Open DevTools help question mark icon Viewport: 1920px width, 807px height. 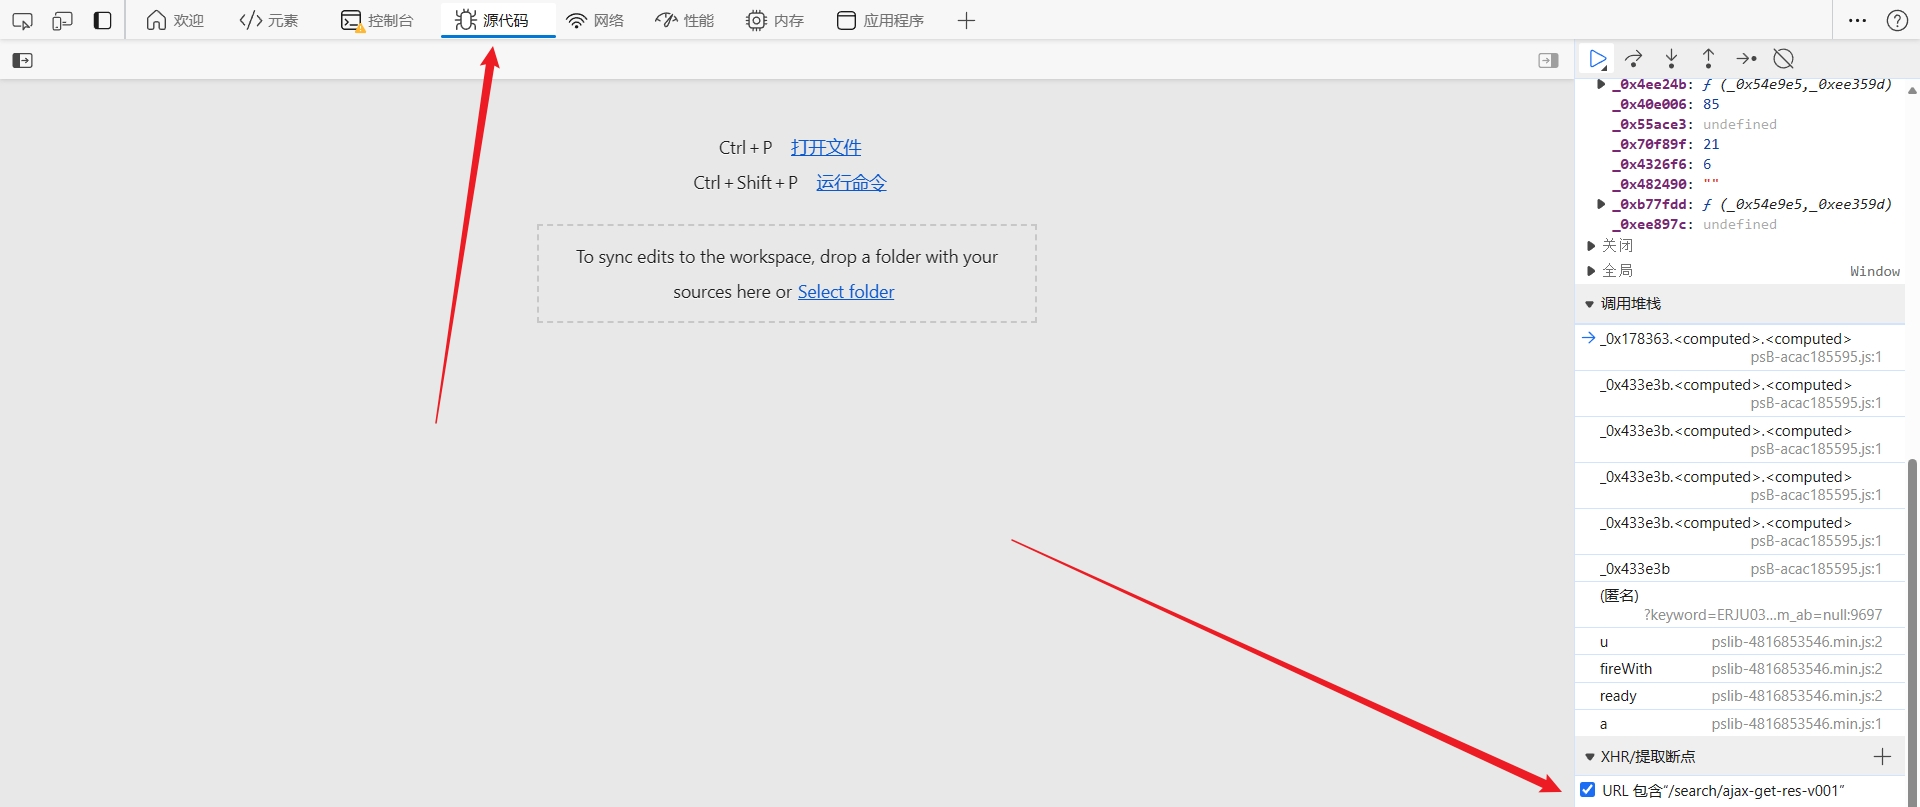tap(1897, 20)
